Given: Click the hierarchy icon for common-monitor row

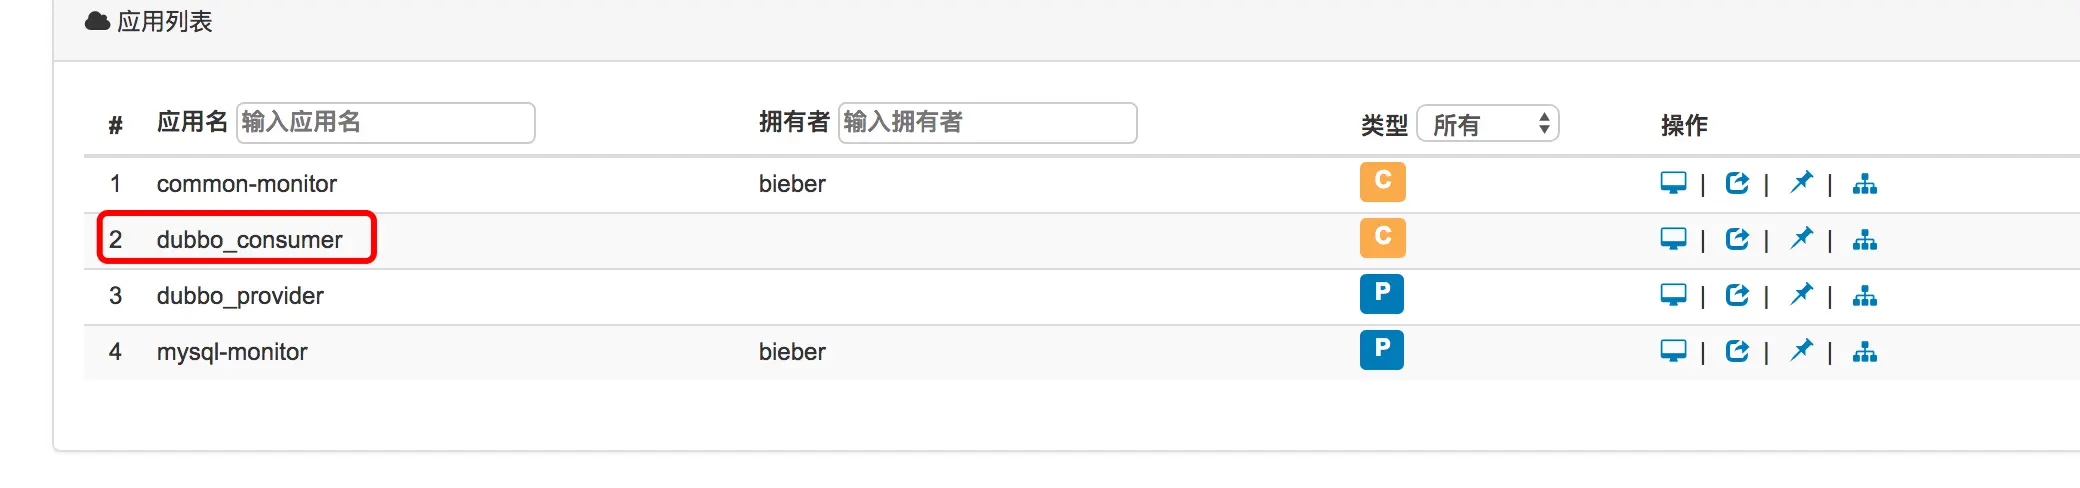Looking at the screenshot, I should (x=1865, y=184).
